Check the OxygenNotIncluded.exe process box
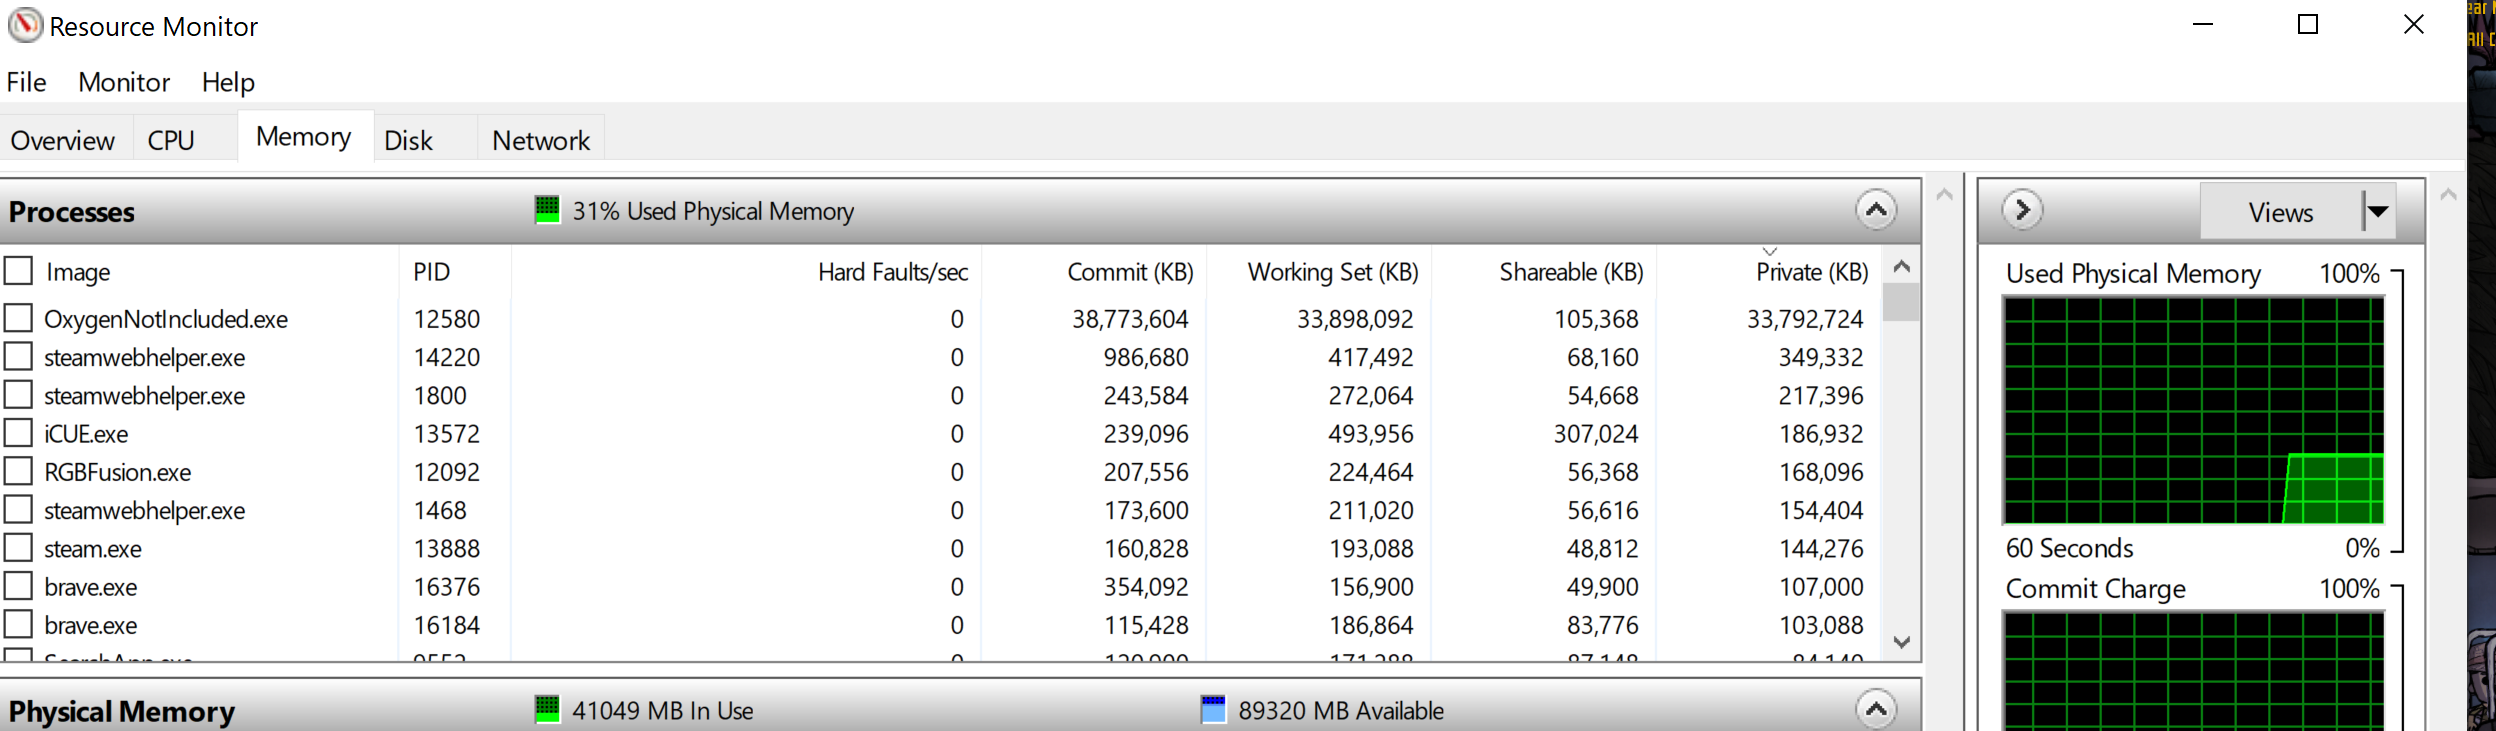This screenshot has height=731, width=2496. [x=18, y=318]
